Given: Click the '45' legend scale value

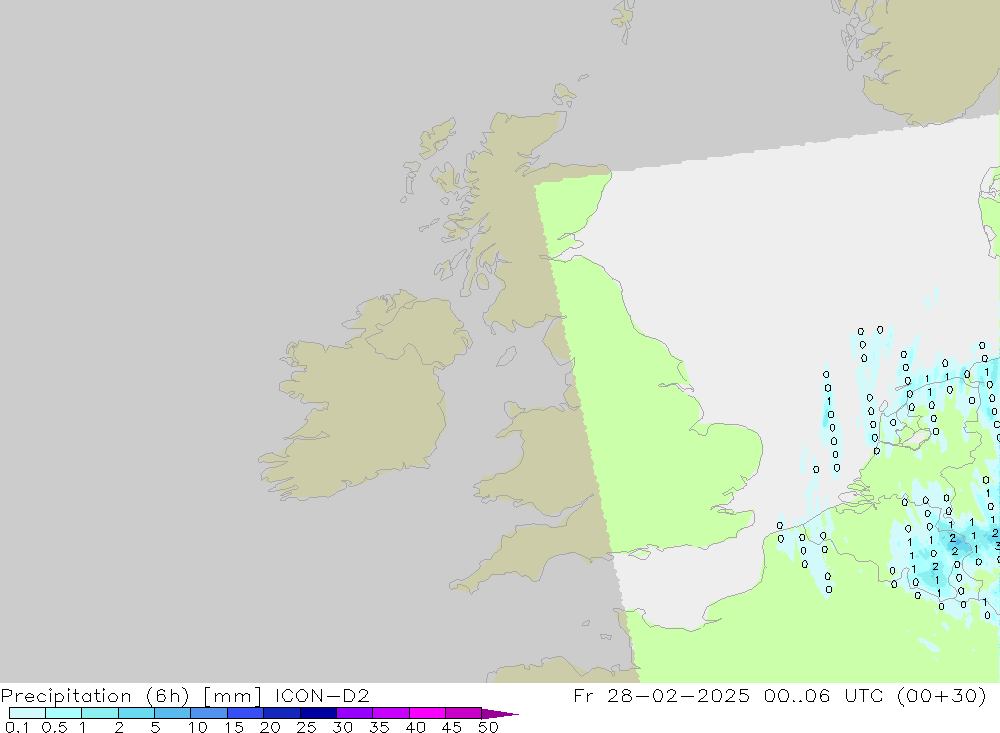Looking at the screenshot, I should 452,727.
